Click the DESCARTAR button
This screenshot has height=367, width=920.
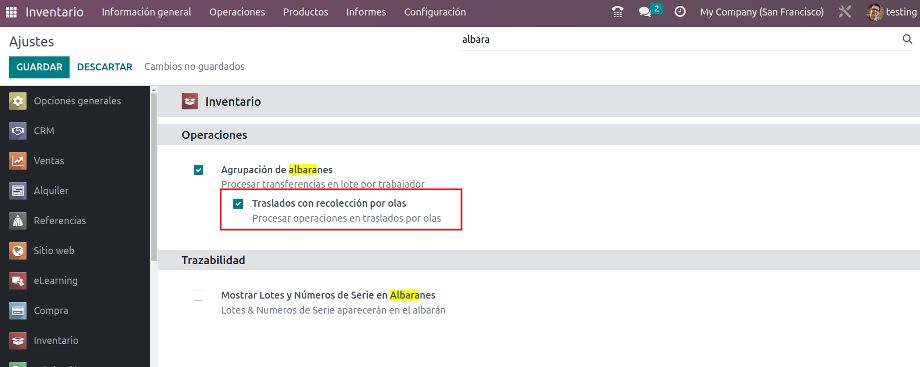[x=105, y=67]
